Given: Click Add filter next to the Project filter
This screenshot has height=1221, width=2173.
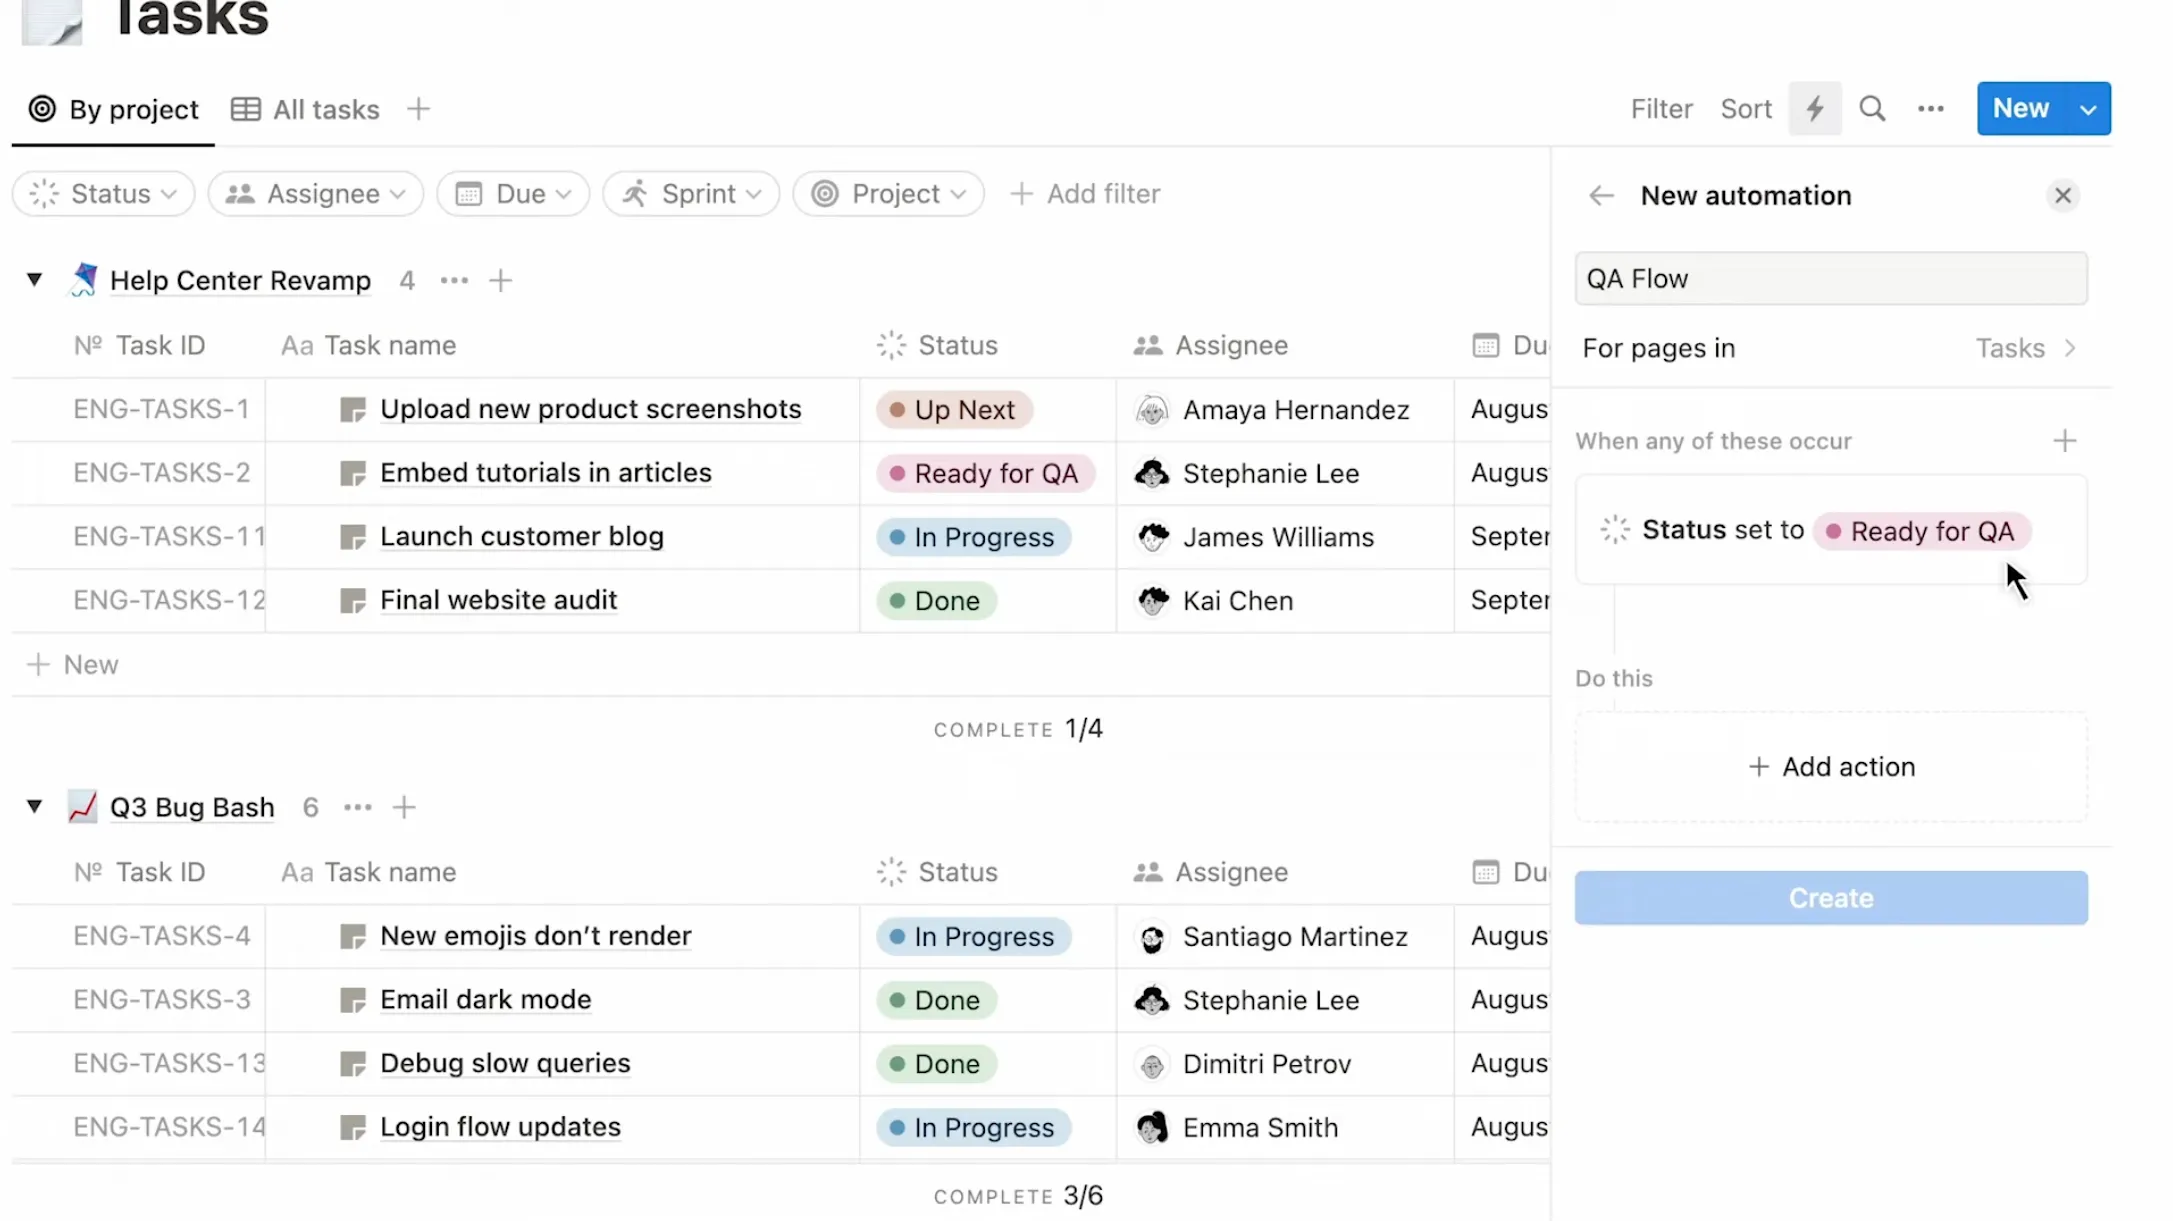Looking at the screenshot, I should pos(1085,193).
